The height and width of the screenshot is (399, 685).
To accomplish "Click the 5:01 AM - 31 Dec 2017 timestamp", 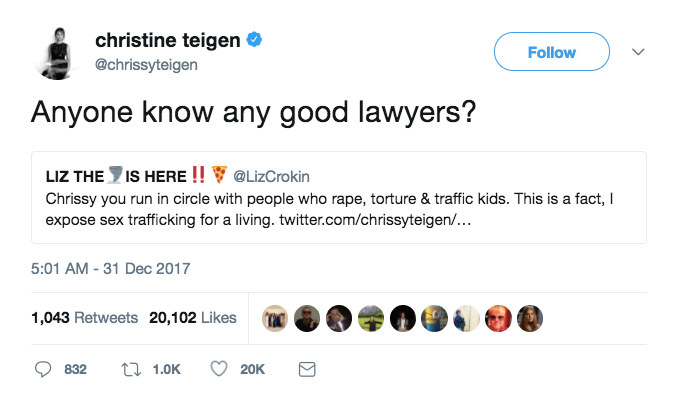I will 111,268.
